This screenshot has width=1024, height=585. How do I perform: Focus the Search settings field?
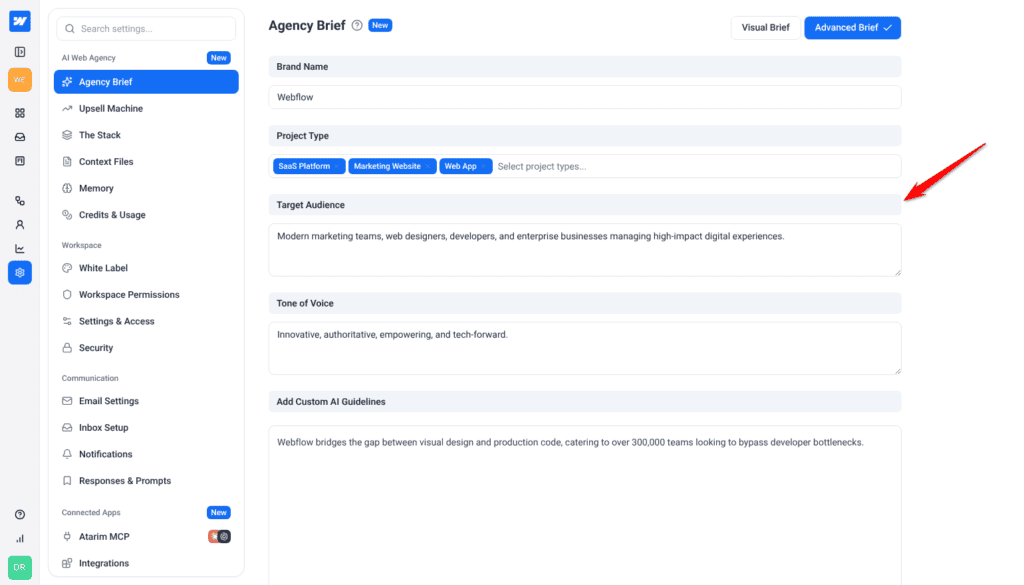(x=146, y=29)
